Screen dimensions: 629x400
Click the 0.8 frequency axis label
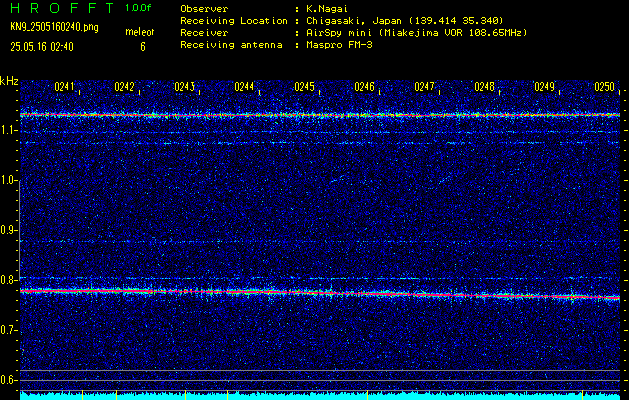pyautogui.click(x=8, y=280)
